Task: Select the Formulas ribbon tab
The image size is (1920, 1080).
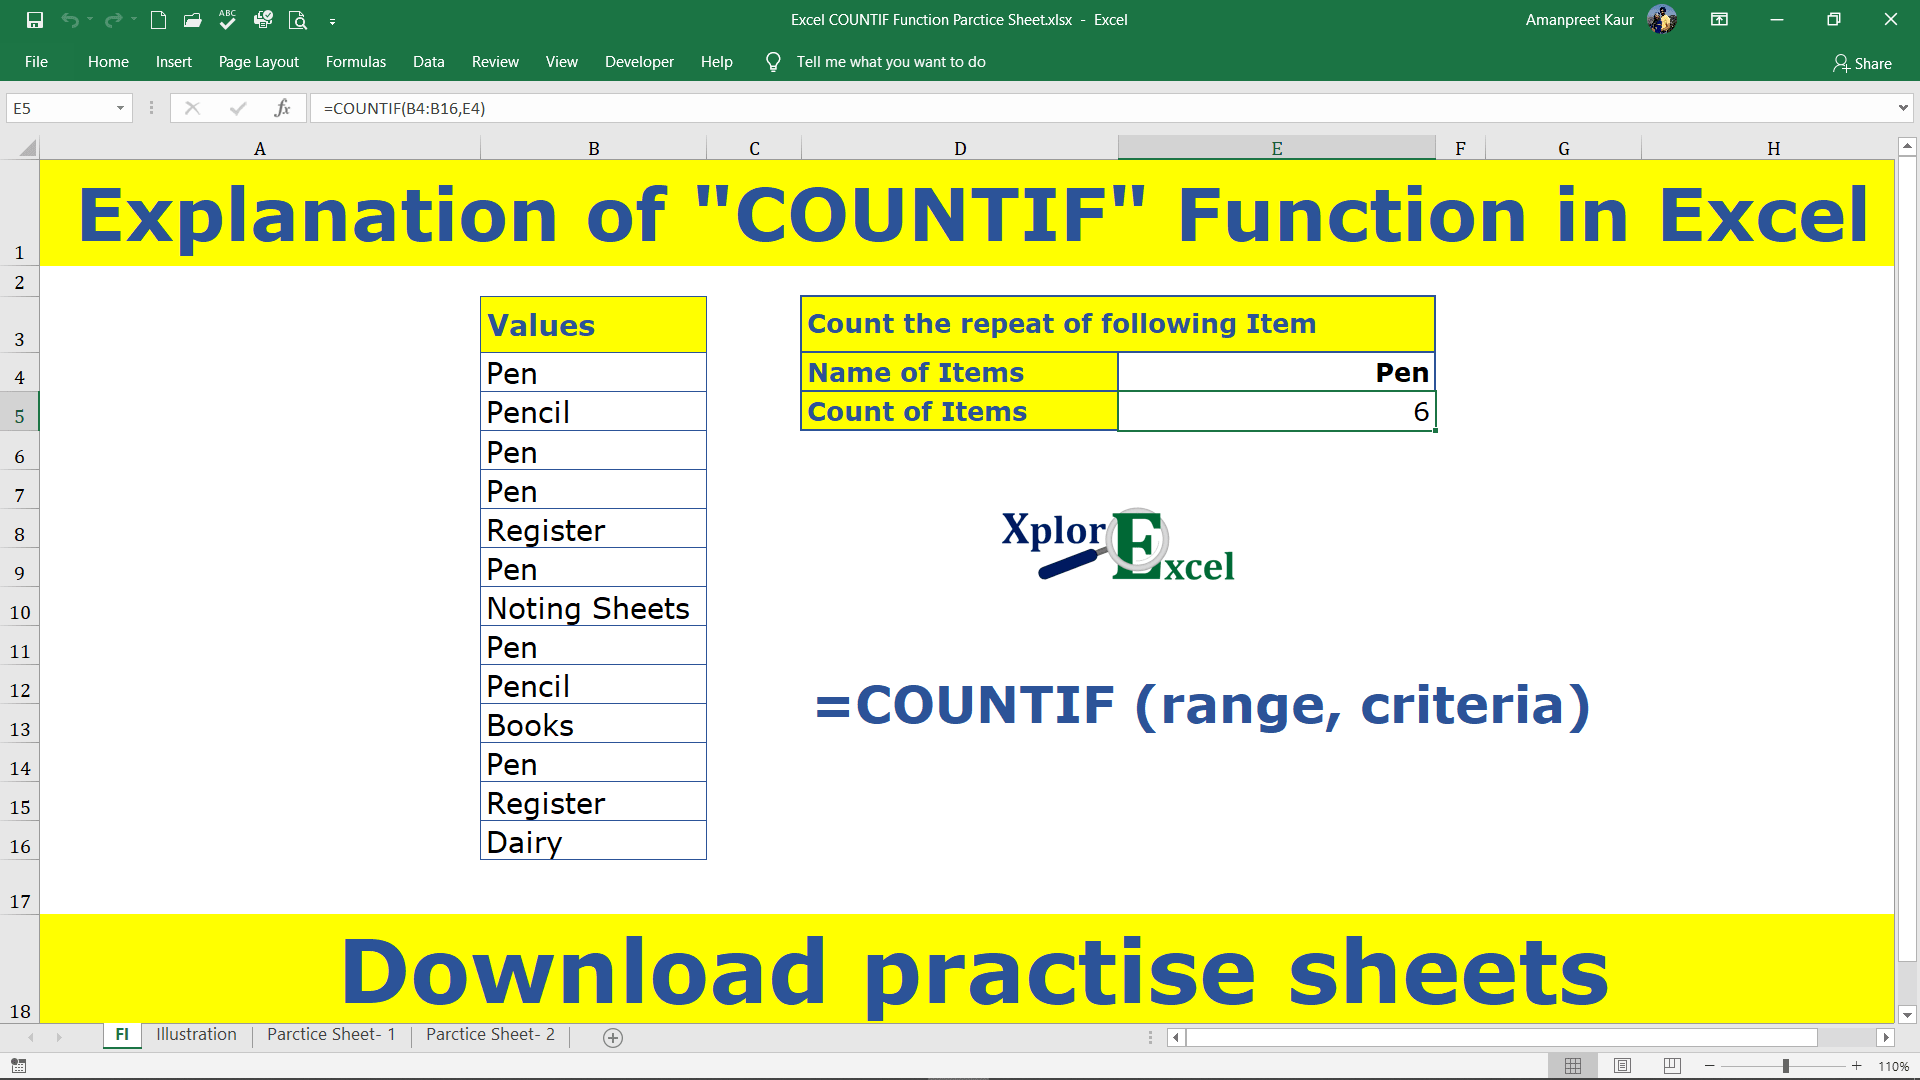Action: [x=356, y=61]
